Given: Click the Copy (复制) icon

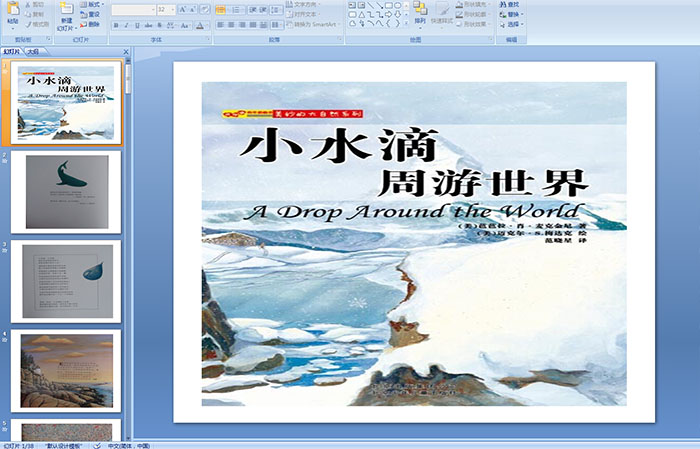Looking at the screenshot, I should pos(28,14).
